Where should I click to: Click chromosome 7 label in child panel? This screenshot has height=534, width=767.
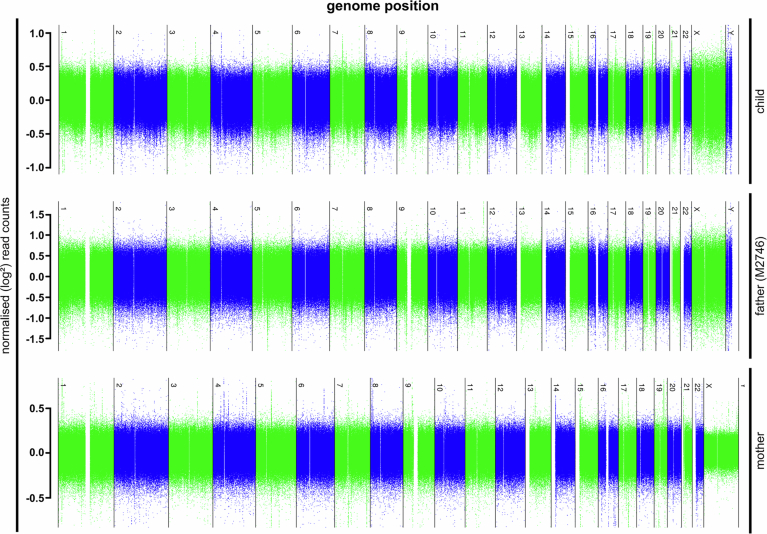[335, 33]
